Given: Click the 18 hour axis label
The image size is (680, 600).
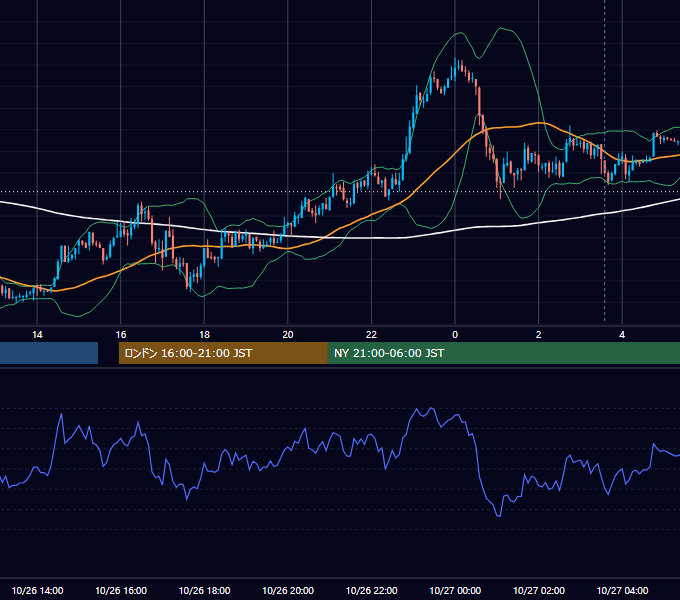Looking at the screenshot, I should point(204,335).
